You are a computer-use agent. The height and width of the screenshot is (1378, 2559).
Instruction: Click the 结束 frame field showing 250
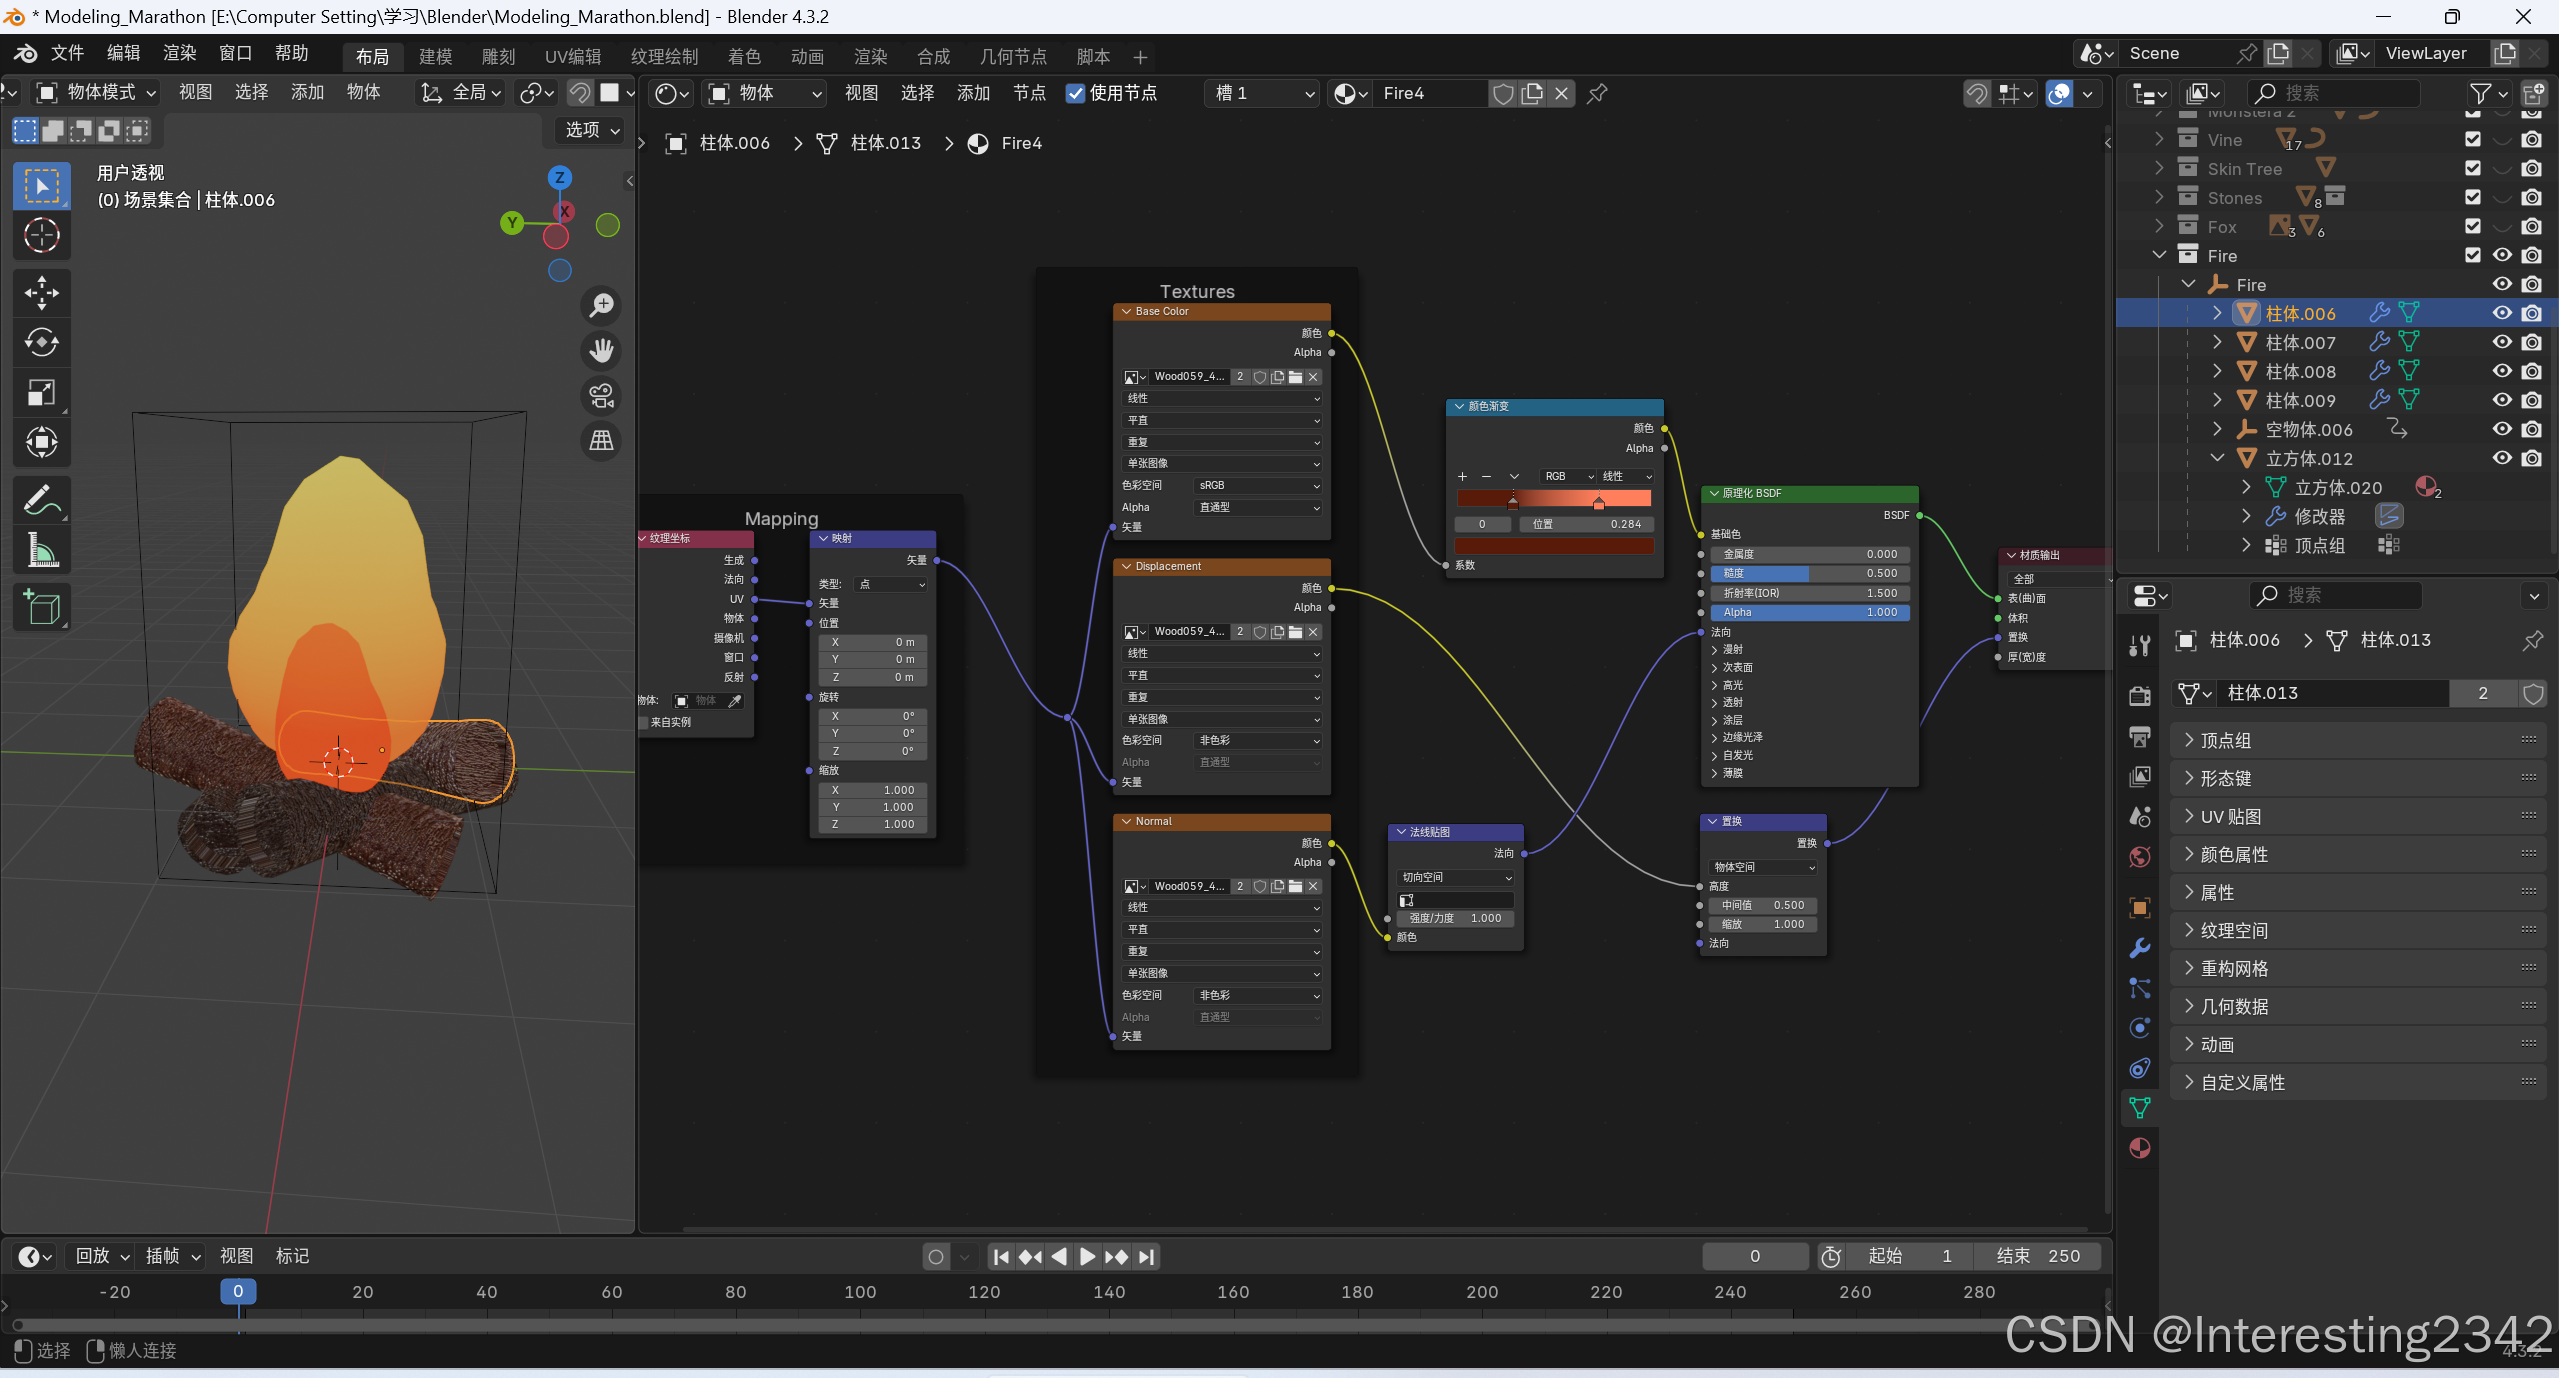pos(2037,1256)
